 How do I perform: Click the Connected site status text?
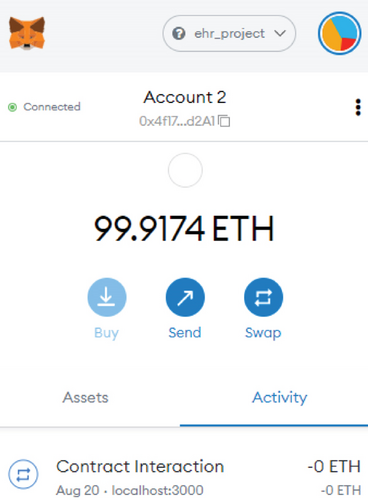point(52,107)
